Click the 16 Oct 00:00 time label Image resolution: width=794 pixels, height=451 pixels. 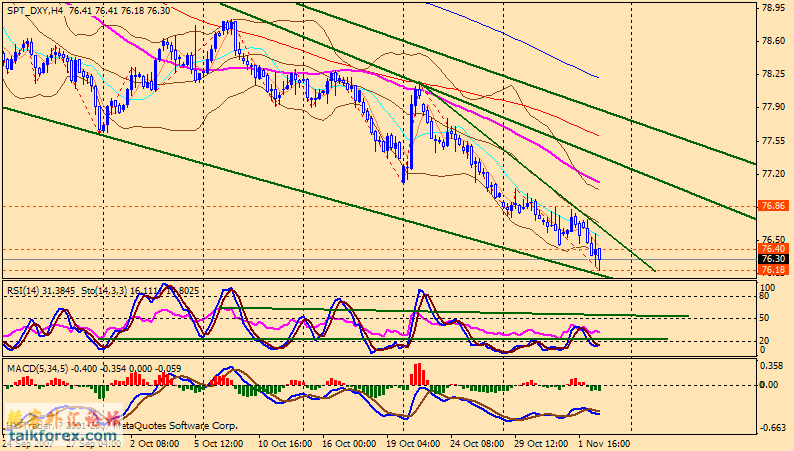(x=349, y=443)
